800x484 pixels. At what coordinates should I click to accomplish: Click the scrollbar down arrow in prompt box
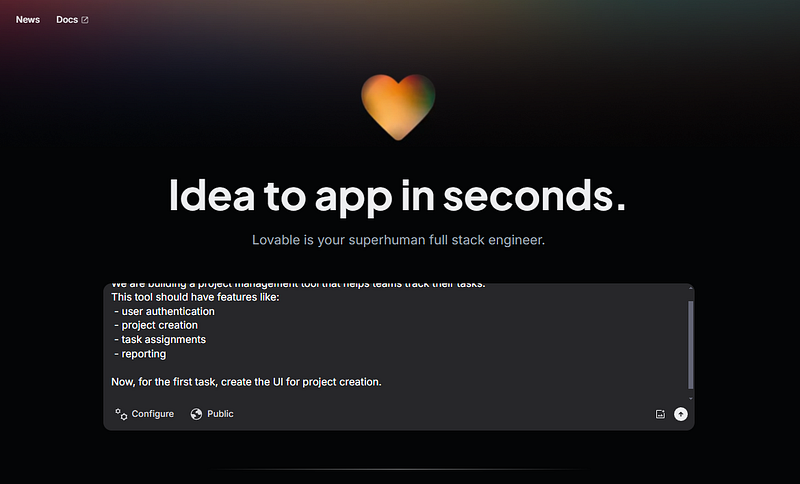[691, 398]
